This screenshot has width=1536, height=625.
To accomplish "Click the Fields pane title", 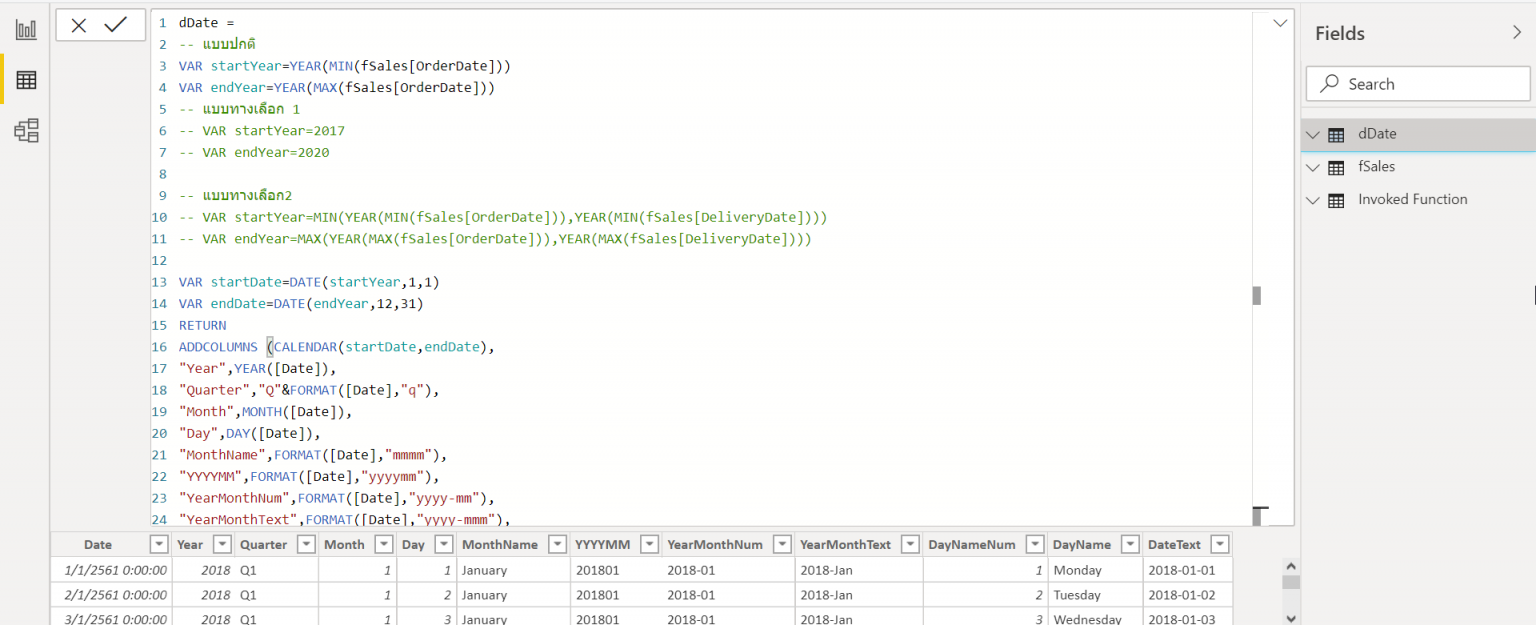I will pyautogui.click(x=1340, y=33).
